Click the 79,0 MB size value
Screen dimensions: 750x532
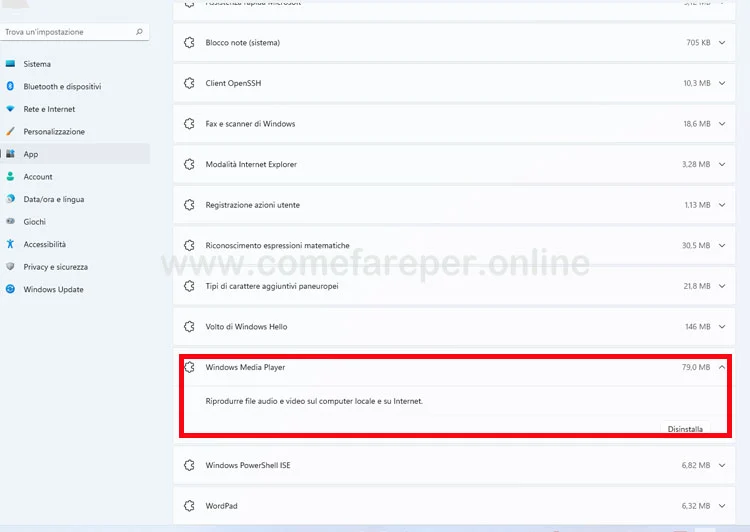pos(696,367)
